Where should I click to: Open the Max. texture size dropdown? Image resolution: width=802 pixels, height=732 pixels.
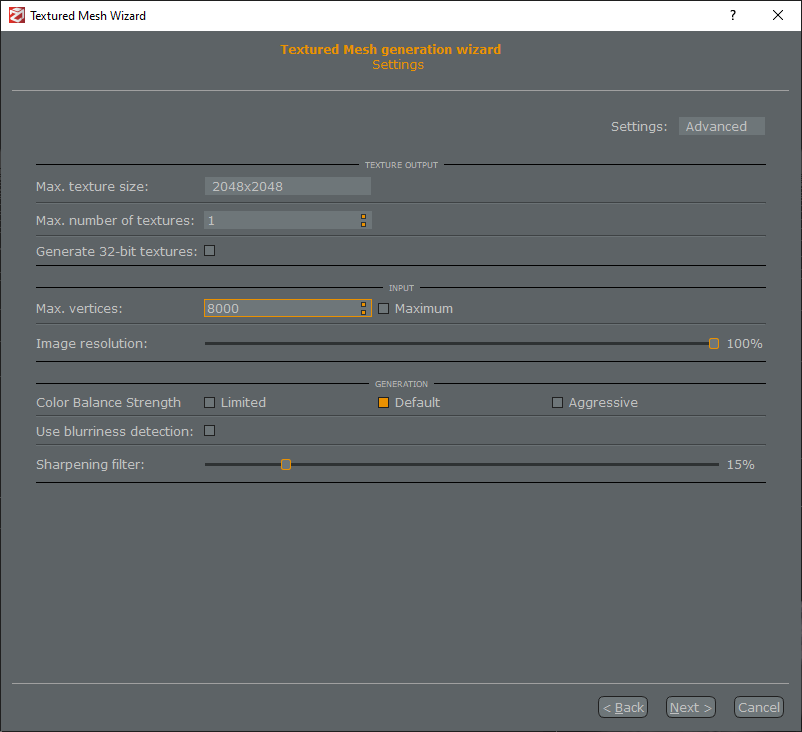(x=287, y=186)
